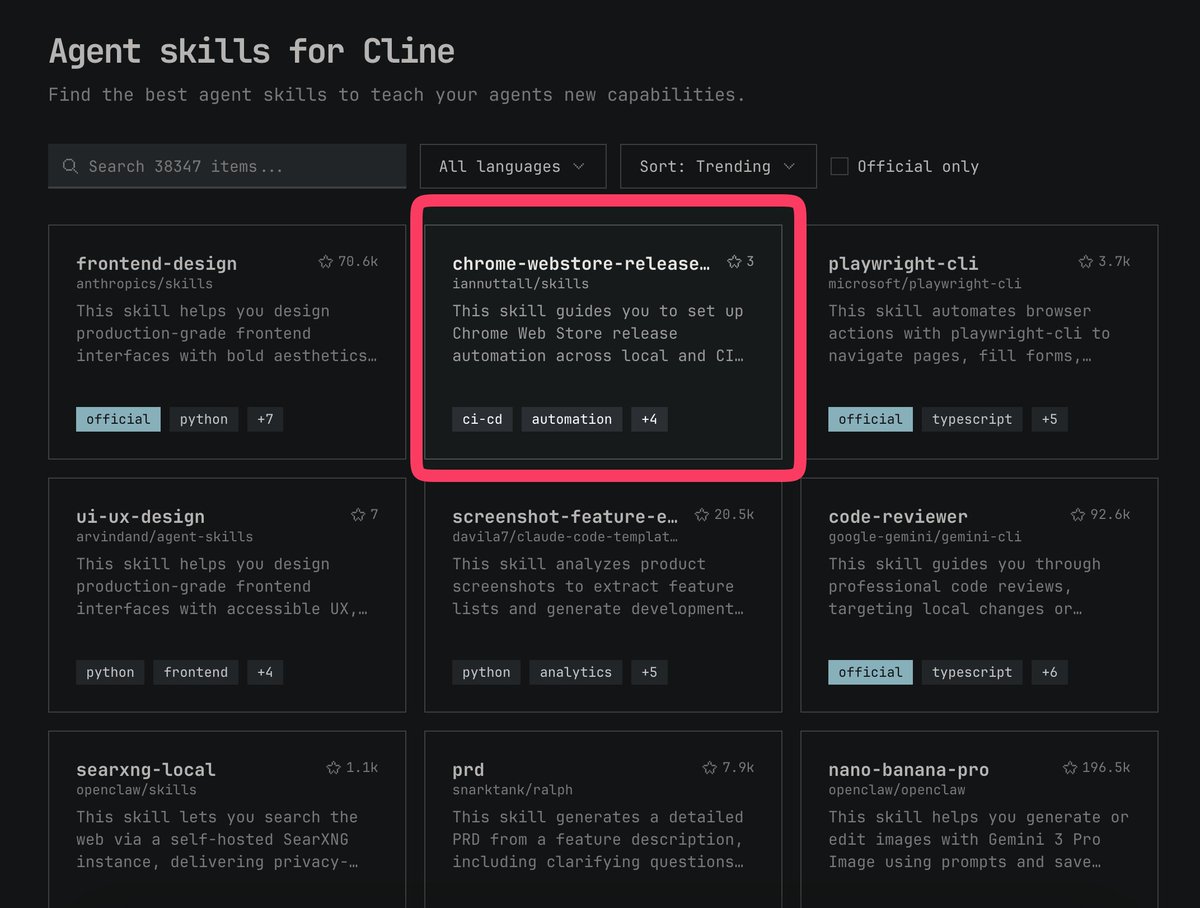Click star icon on nano-banana-pro card
1200x908 pixels.
coord(1070,768)
